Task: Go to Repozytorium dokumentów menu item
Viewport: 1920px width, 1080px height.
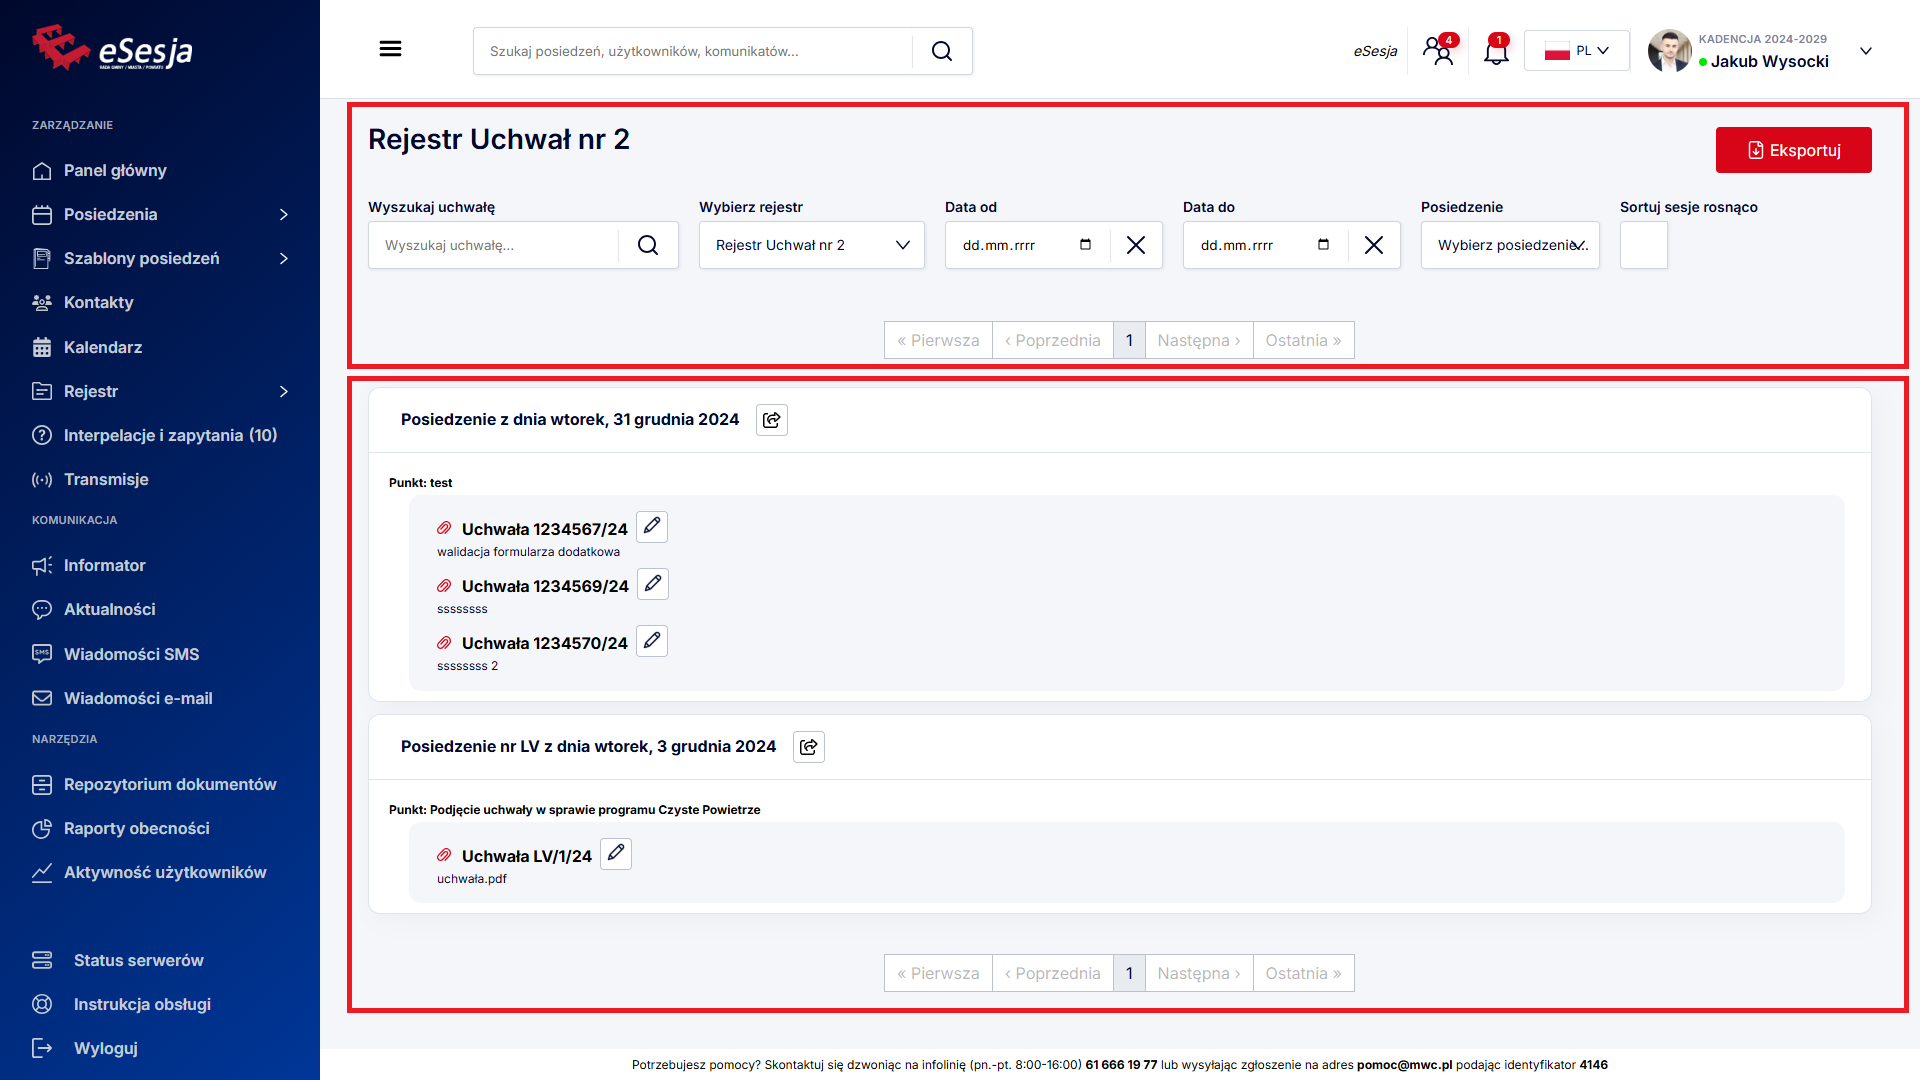Action: click(170, 784)
